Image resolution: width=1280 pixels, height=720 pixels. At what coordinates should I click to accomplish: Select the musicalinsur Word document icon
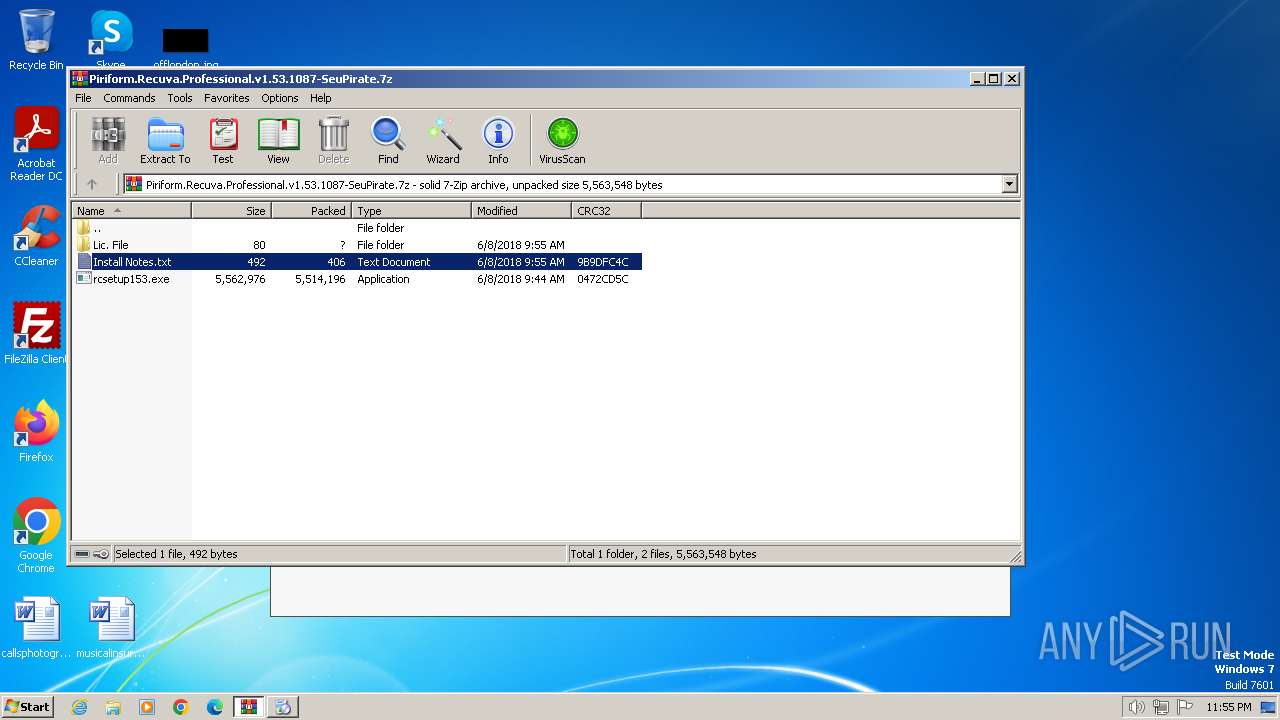(111, 628)
